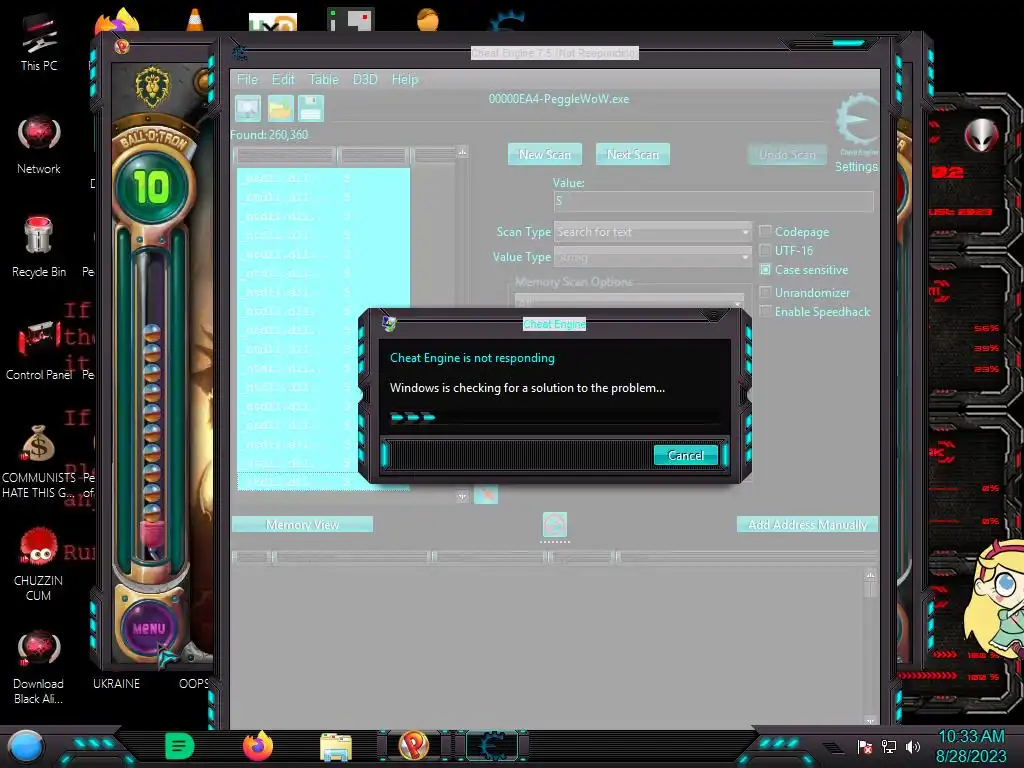
Task: Open the Table menu
Action: [x=323, y=80]
